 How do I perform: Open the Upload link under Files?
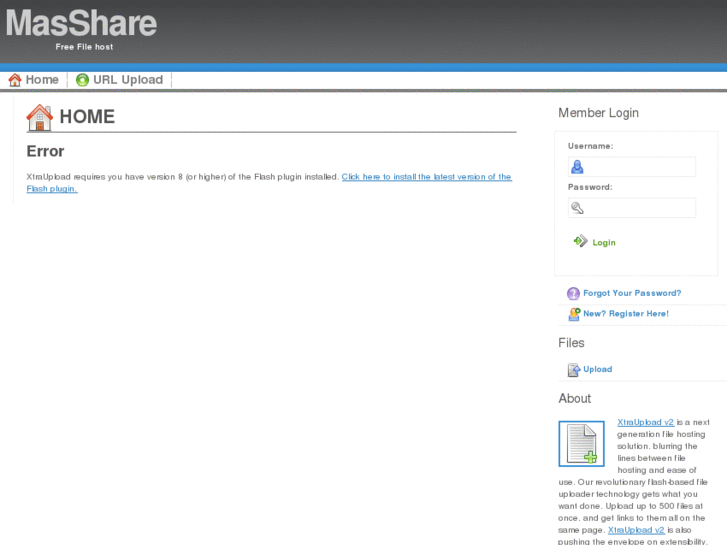[x=598, y=369]
